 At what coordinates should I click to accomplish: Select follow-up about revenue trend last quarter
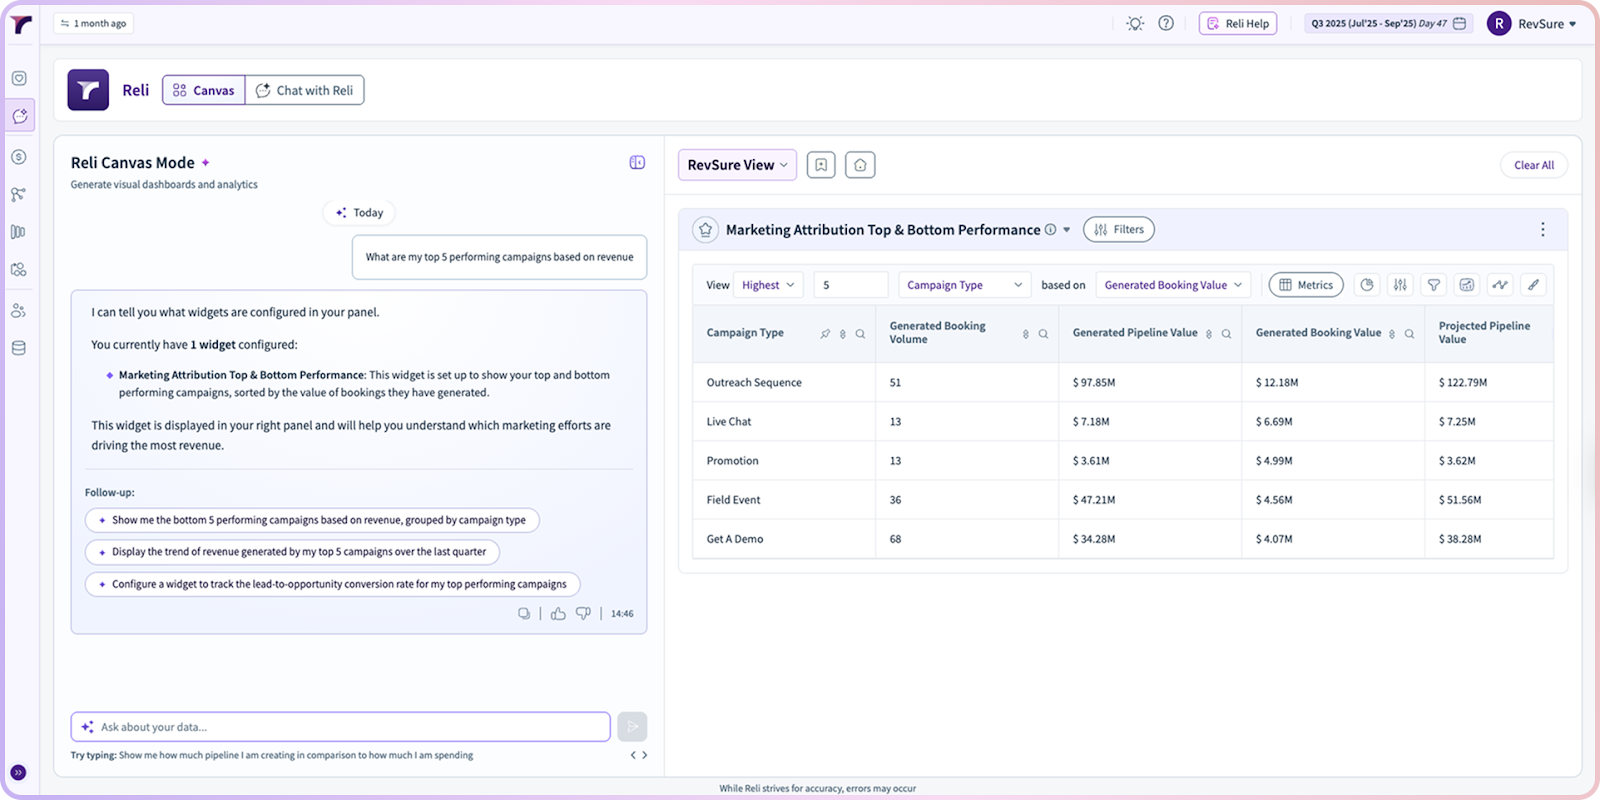(x=292, y=552)
